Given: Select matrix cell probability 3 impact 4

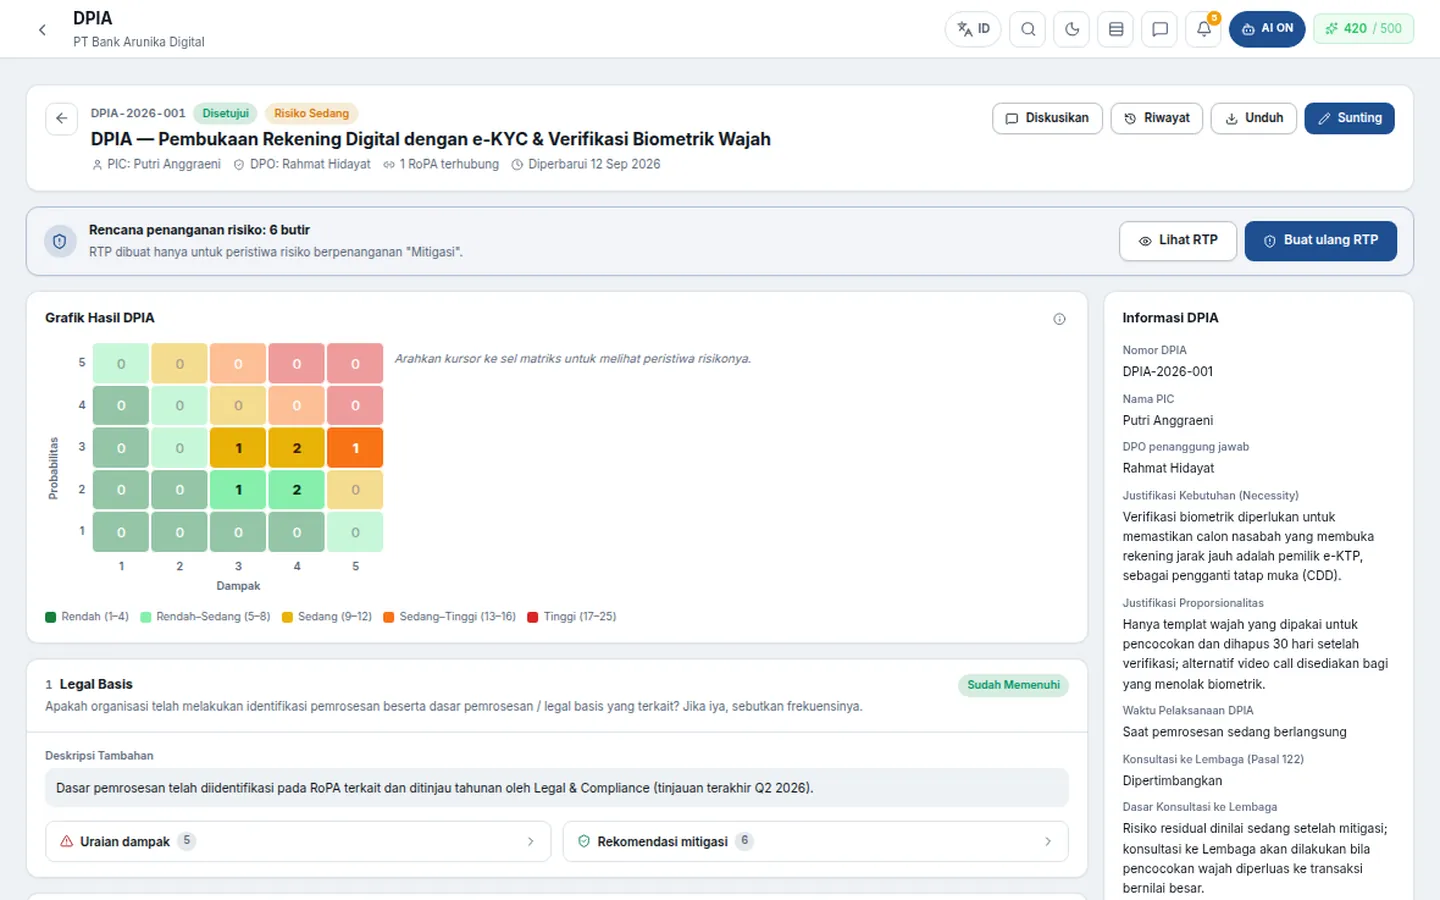Looking at the screenshot, I should [297, 448].
